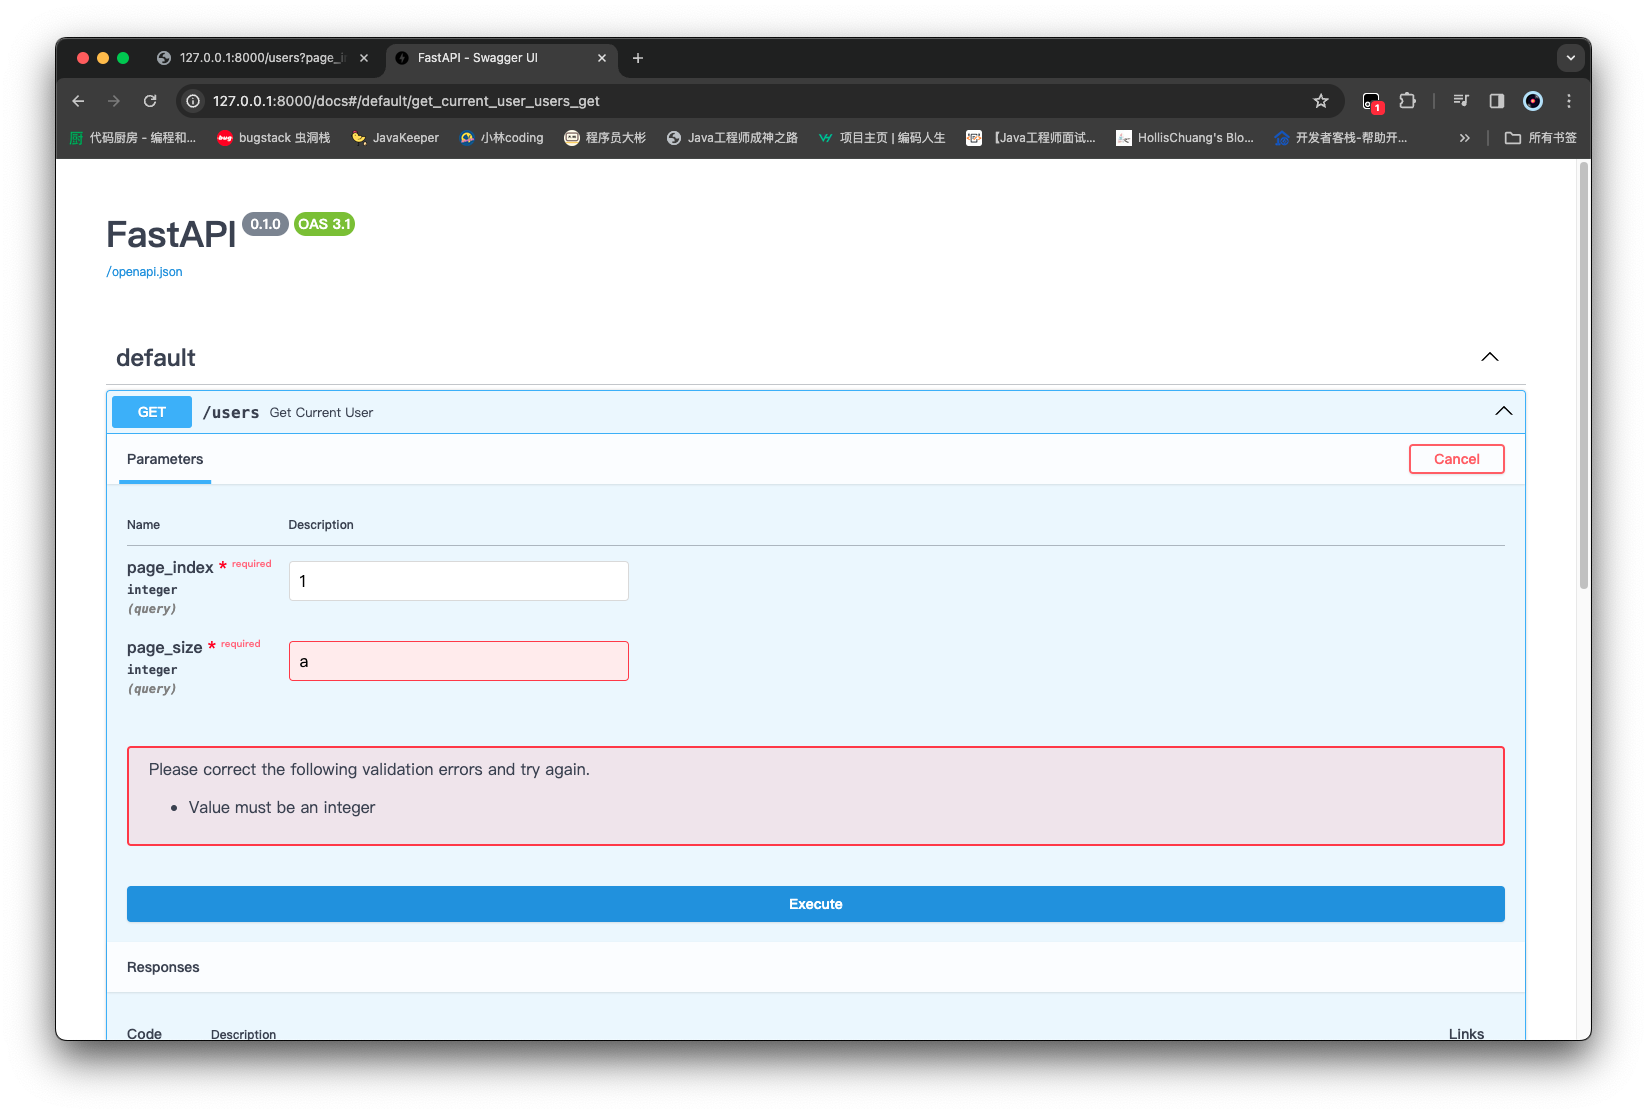Show hidden bookmarks with the double chevron

coord(1465,138)
